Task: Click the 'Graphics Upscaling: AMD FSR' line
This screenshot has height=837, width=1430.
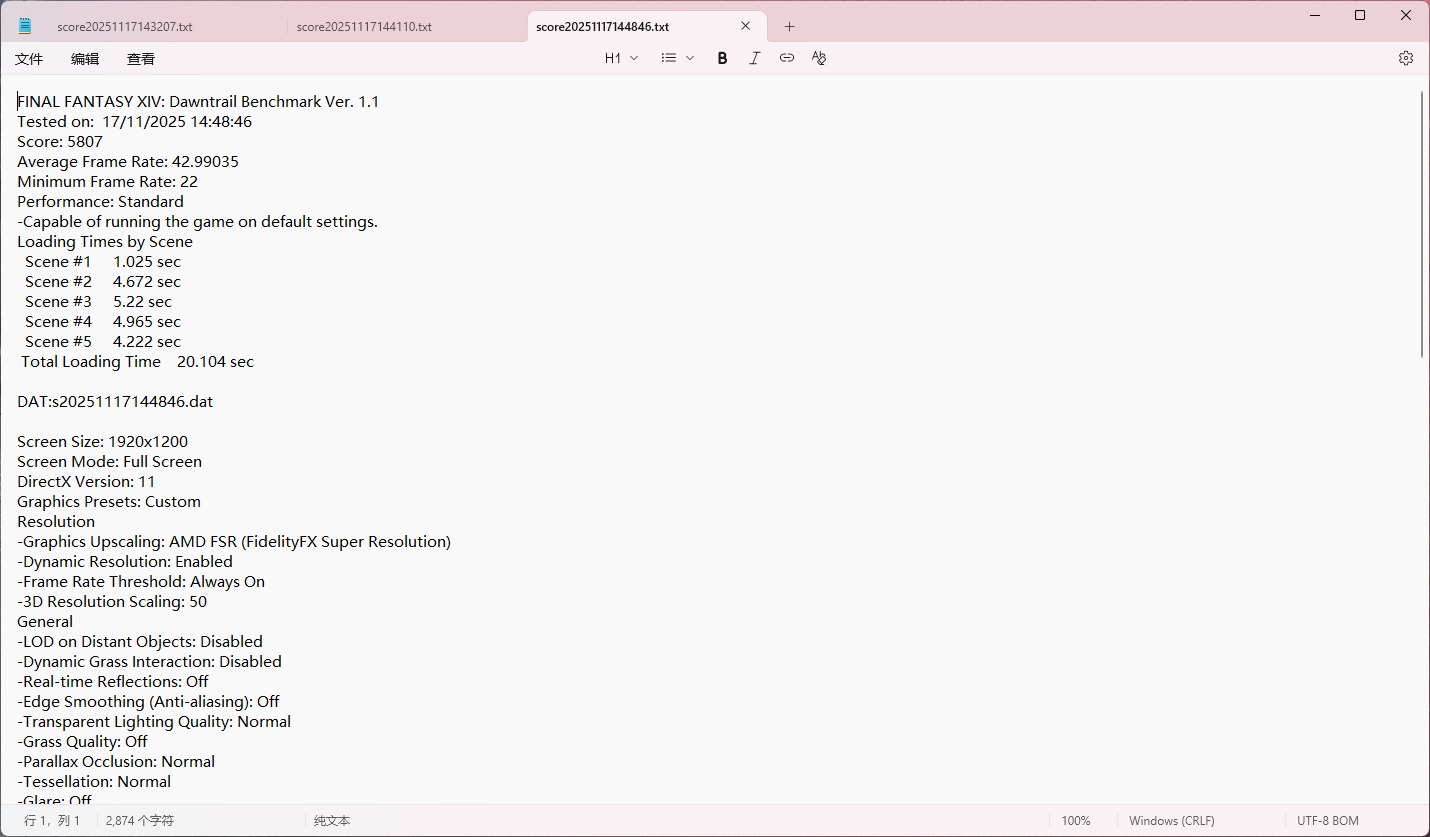Action: coord(234,541)
